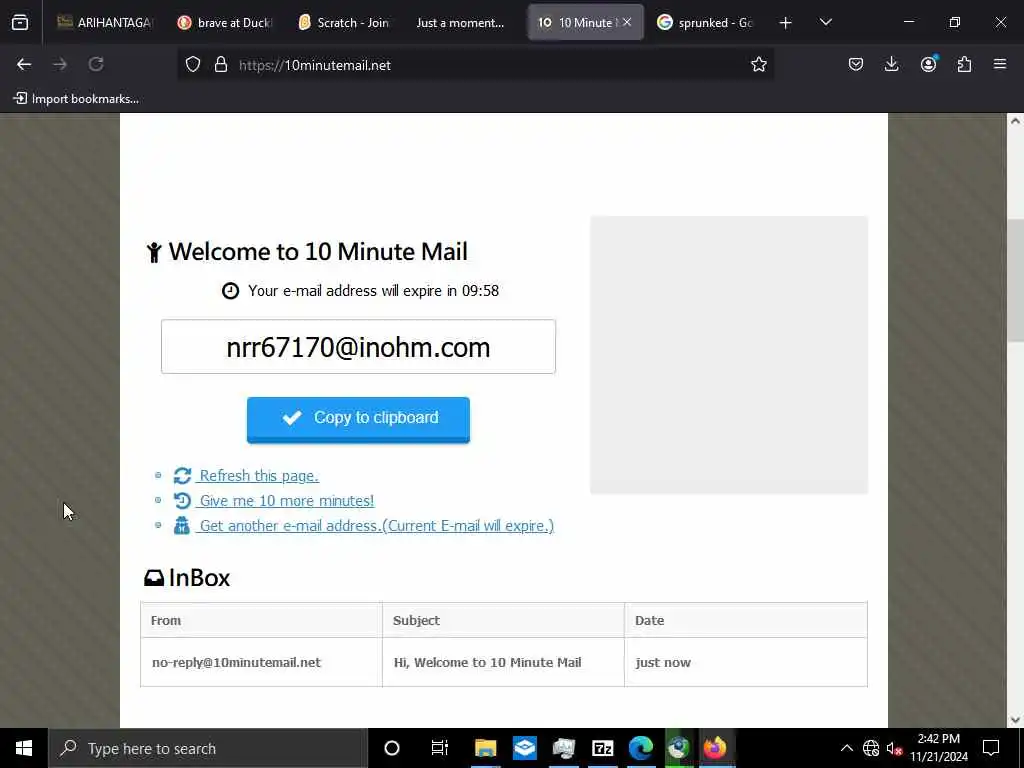Open network globe tray icon
The image size is (1024, 768).
point(871,748)
